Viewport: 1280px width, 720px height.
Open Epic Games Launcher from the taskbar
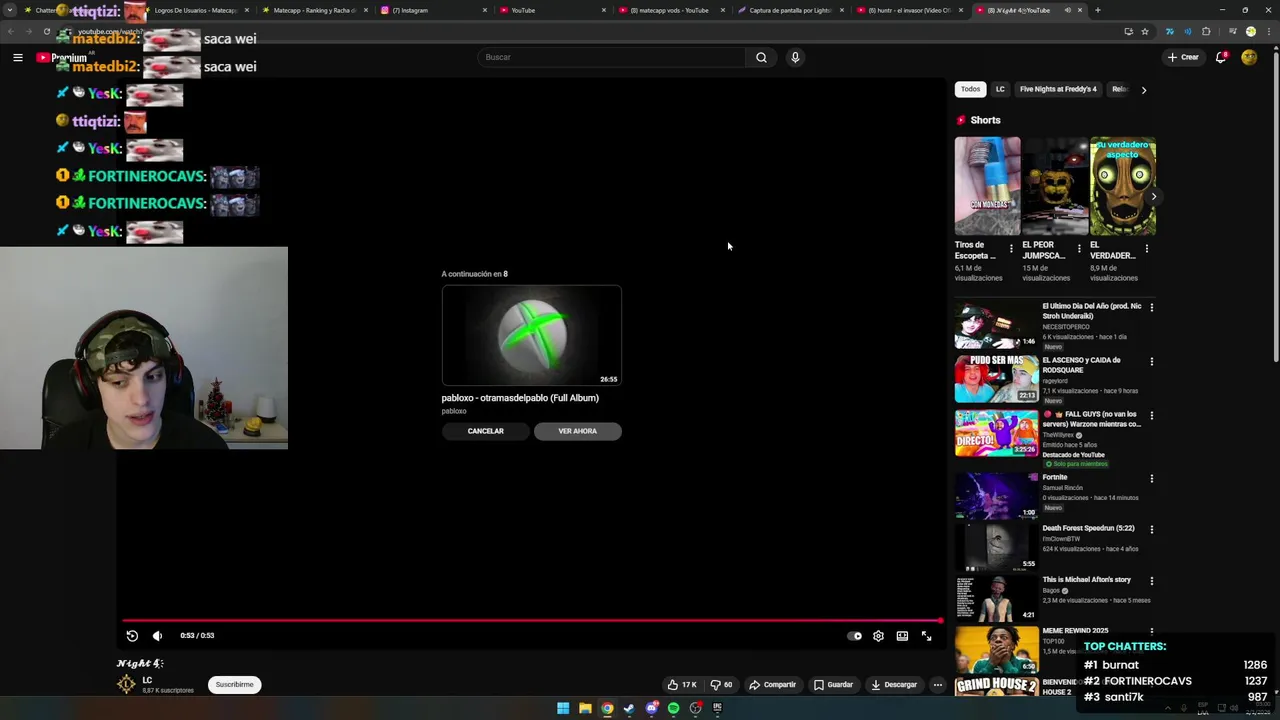(717, 708)
